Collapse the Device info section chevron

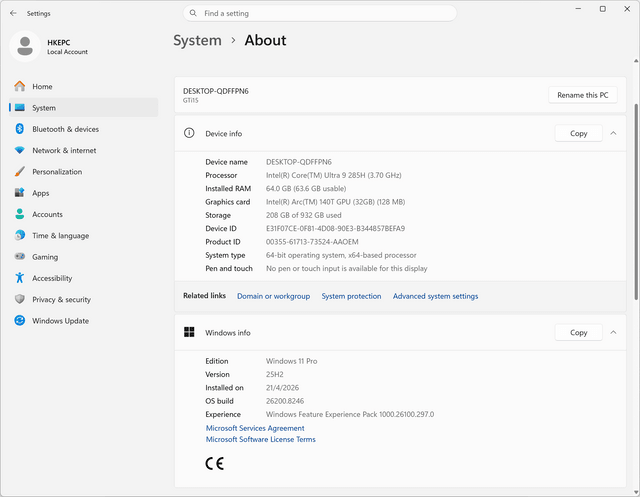[x=613, y=133]
